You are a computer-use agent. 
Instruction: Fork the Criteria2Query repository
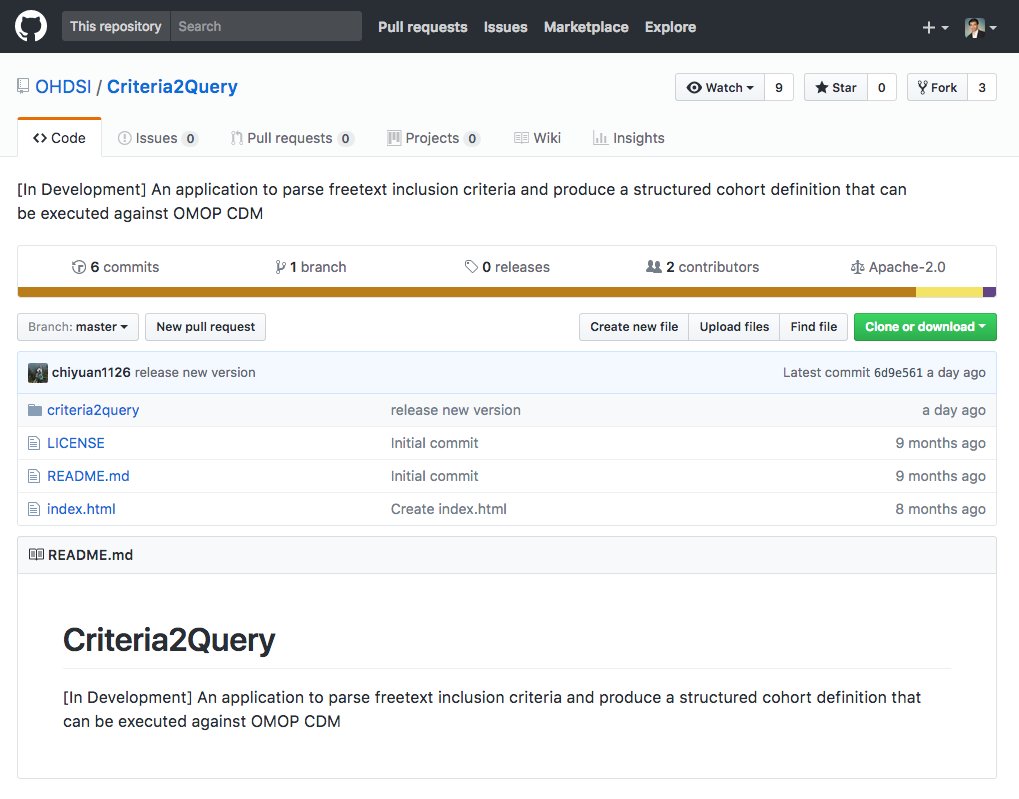[x=937, y=87]
